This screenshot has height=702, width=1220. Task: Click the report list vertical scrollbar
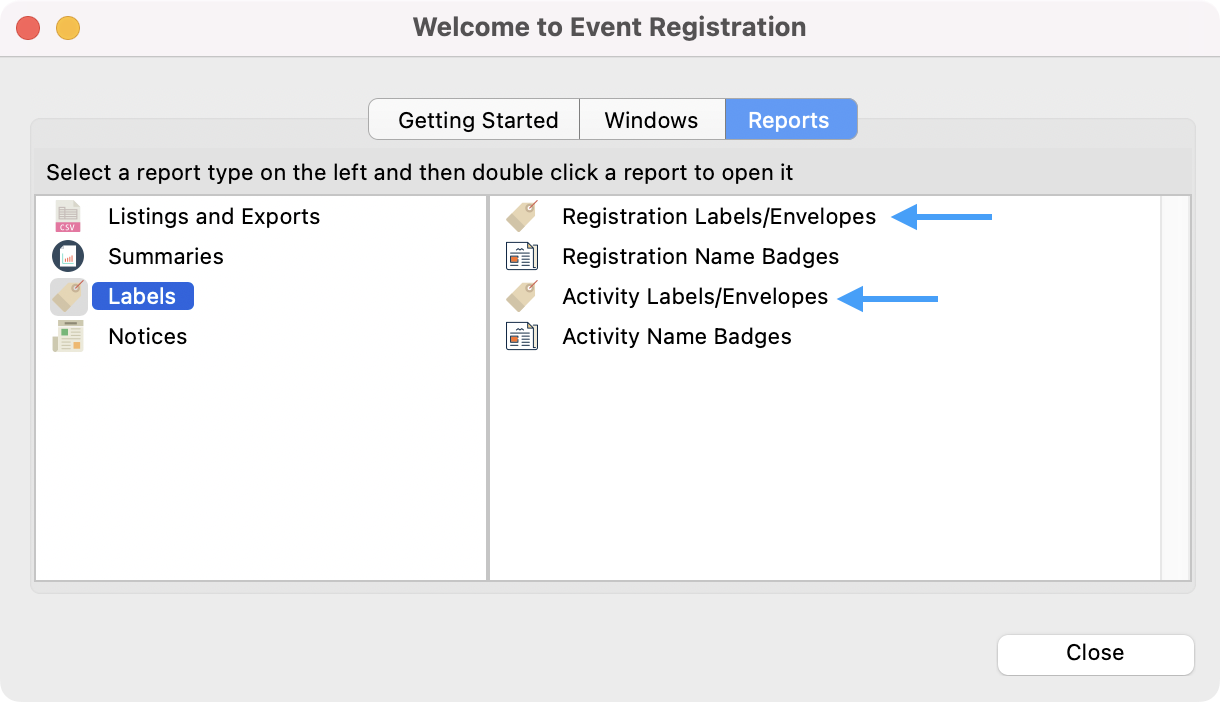pos(1175,387)
